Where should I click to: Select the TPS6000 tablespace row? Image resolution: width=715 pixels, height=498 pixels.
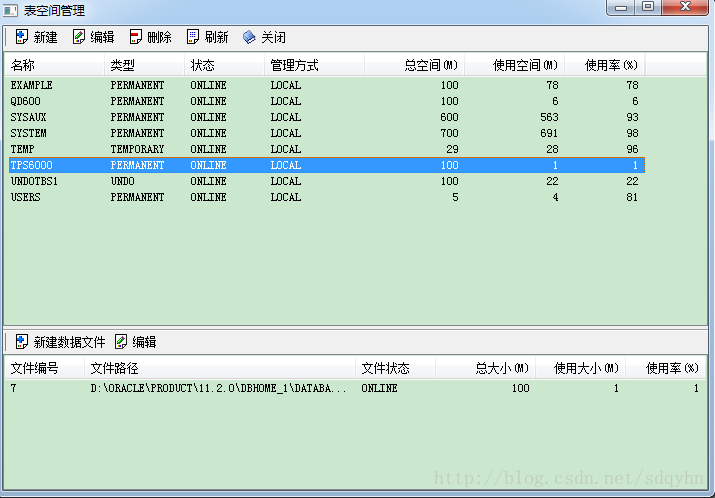coord(326,165)
